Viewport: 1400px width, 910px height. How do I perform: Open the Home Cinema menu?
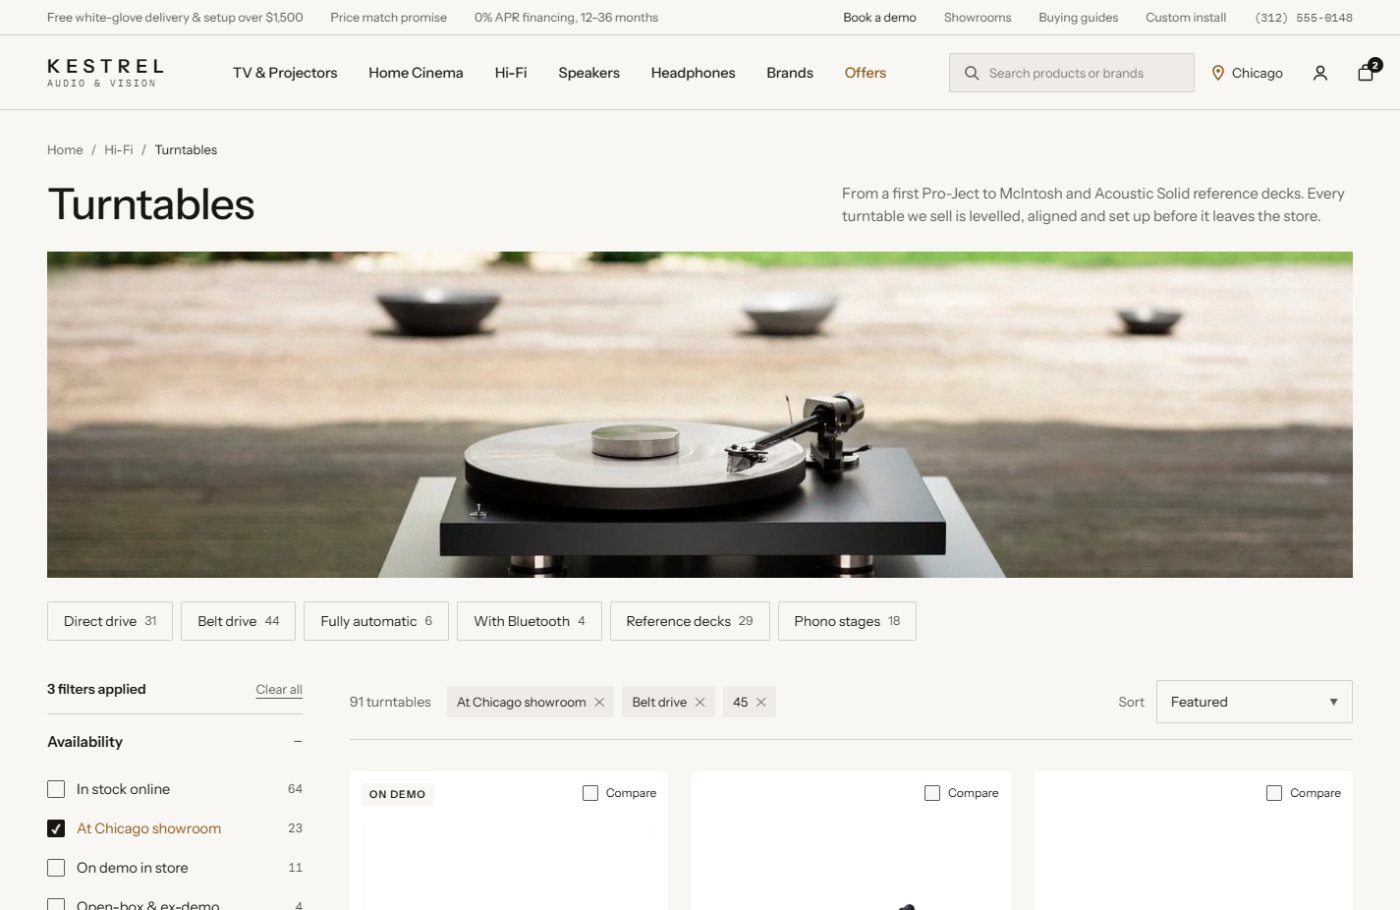(x=416, y=73)
